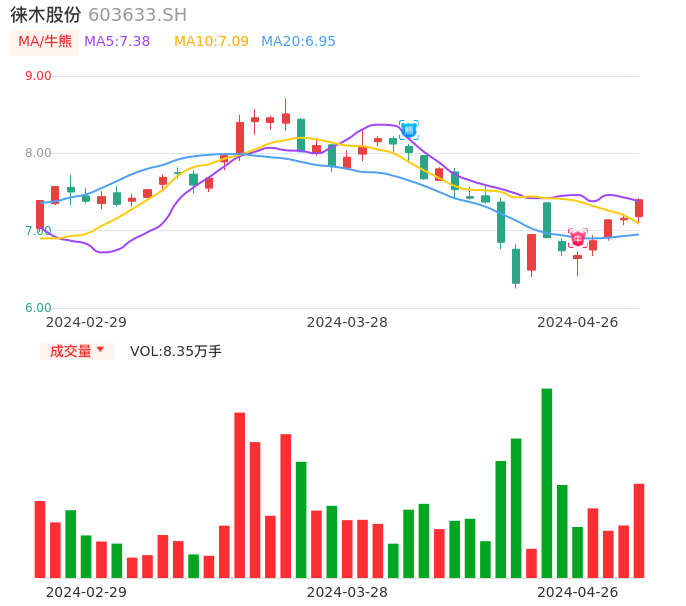
Task: Click the 6.00 price axis label
Action: (x=38, y=308)
